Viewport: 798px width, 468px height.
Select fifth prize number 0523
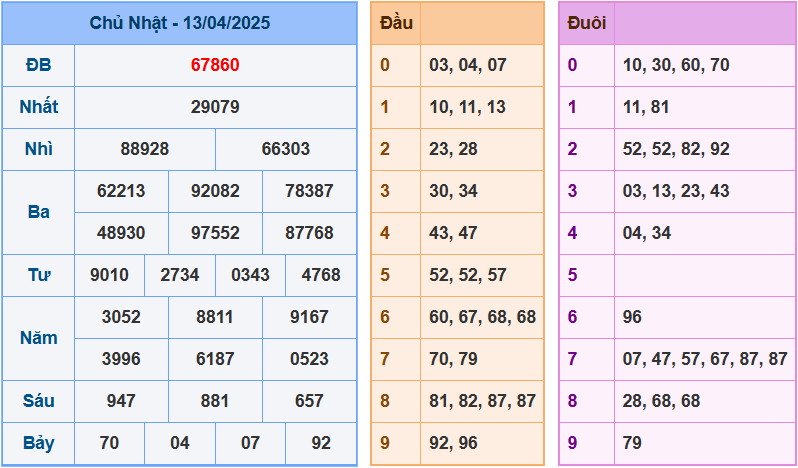309,359
